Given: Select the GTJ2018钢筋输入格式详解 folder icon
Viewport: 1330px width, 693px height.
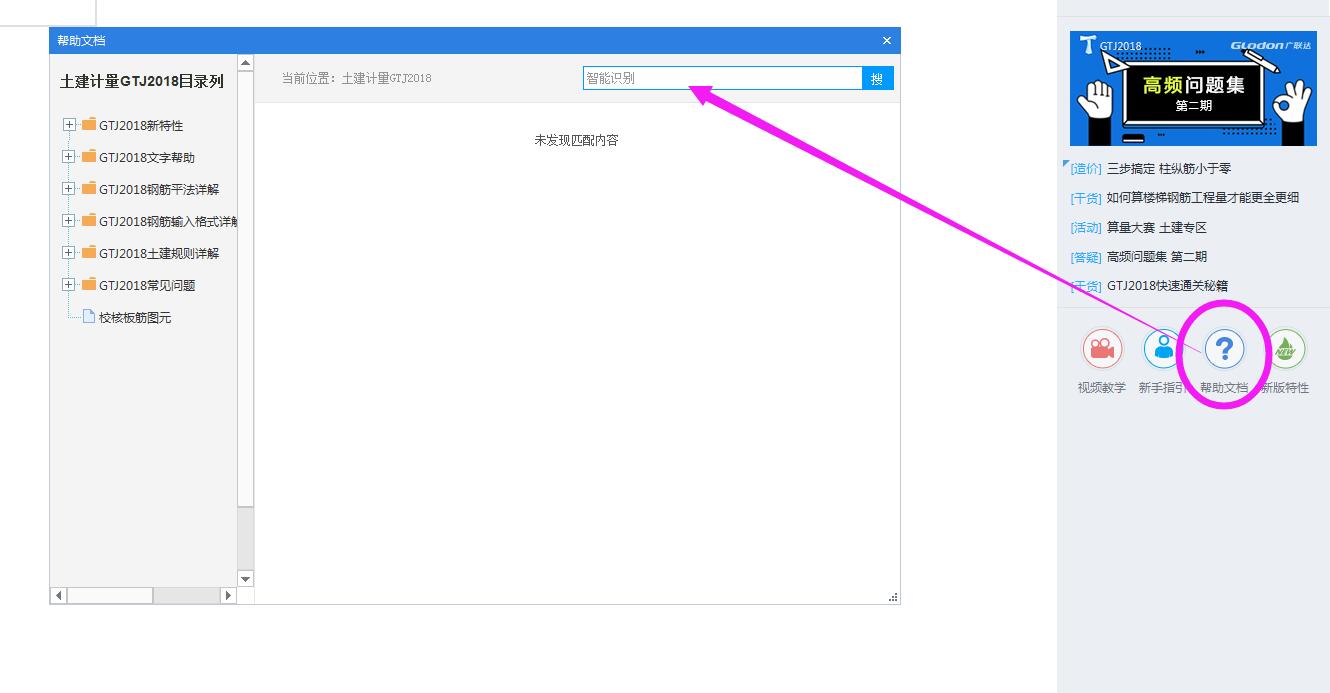Looking at the screenshot, I should [89, 221].
